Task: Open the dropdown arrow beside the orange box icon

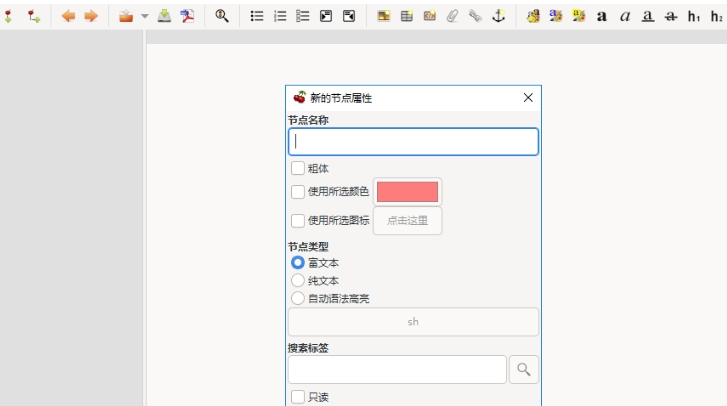Action: 145,16
